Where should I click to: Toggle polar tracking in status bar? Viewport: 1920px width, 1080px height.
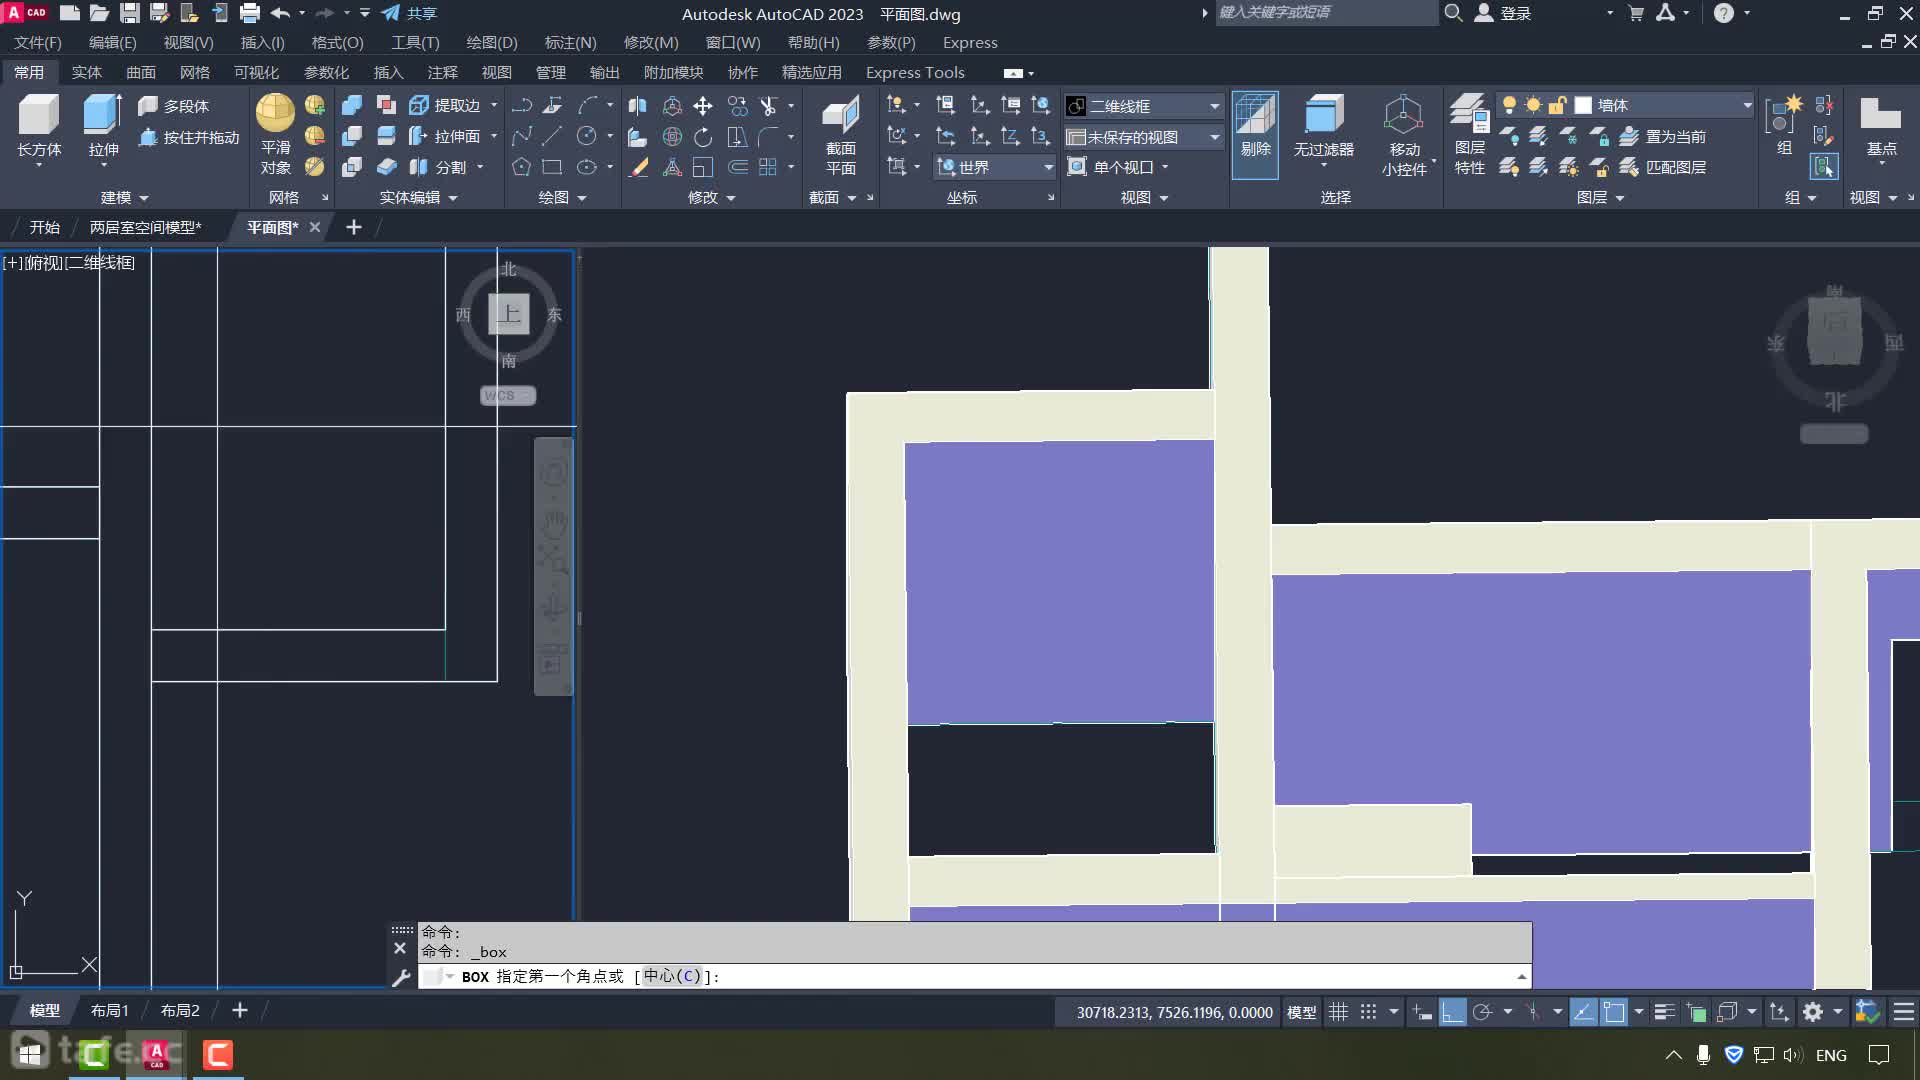pos(1482,1012)
